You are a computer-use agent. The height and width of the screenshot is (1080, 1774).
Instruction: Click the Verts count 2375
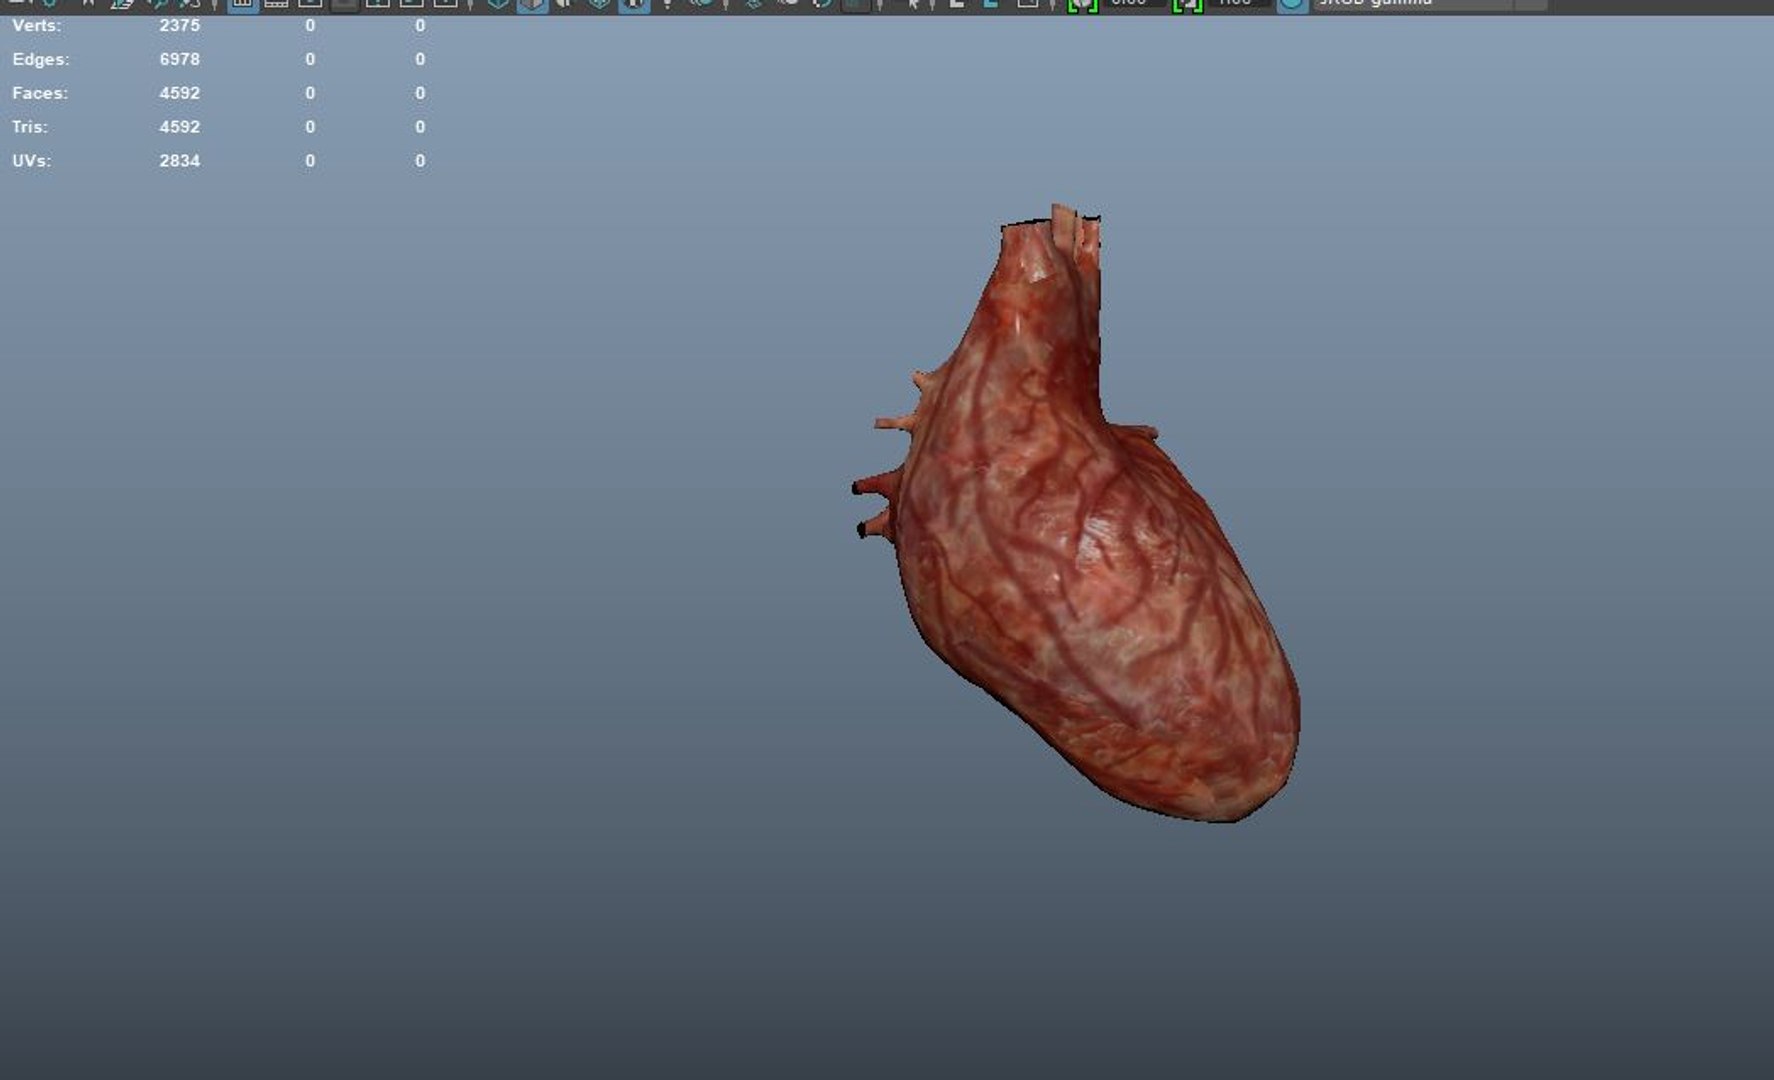click(180, 25)
